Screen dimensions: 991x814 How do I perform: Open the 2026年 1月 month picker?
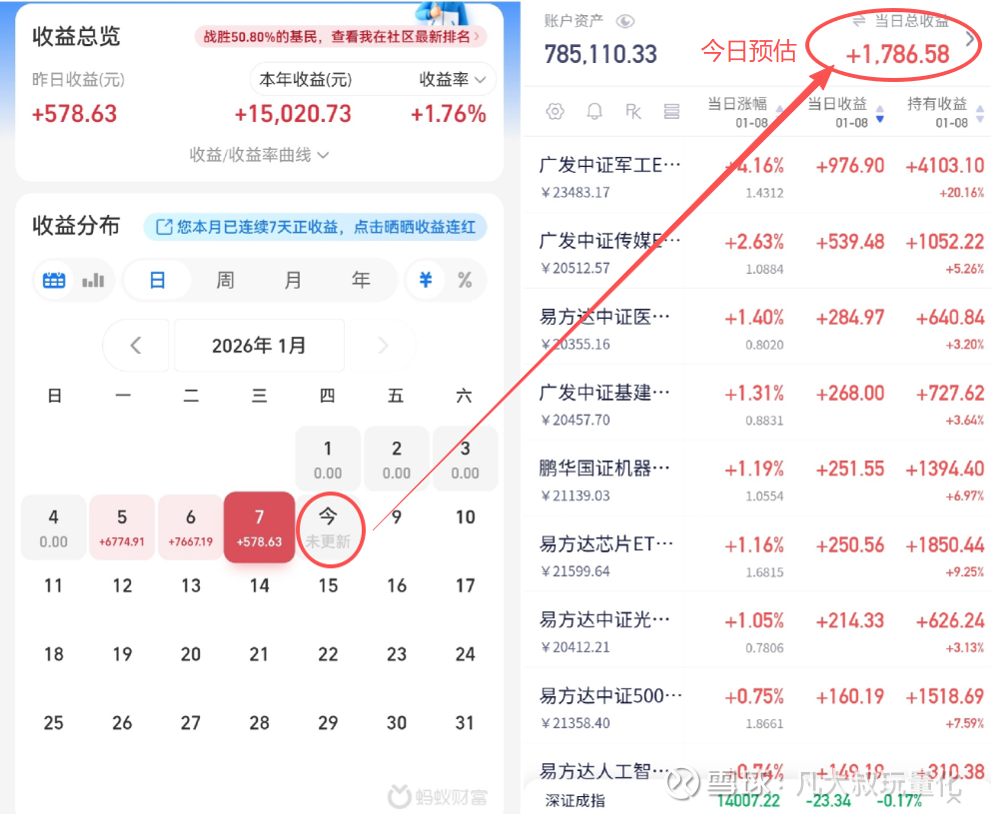(259, 345)
